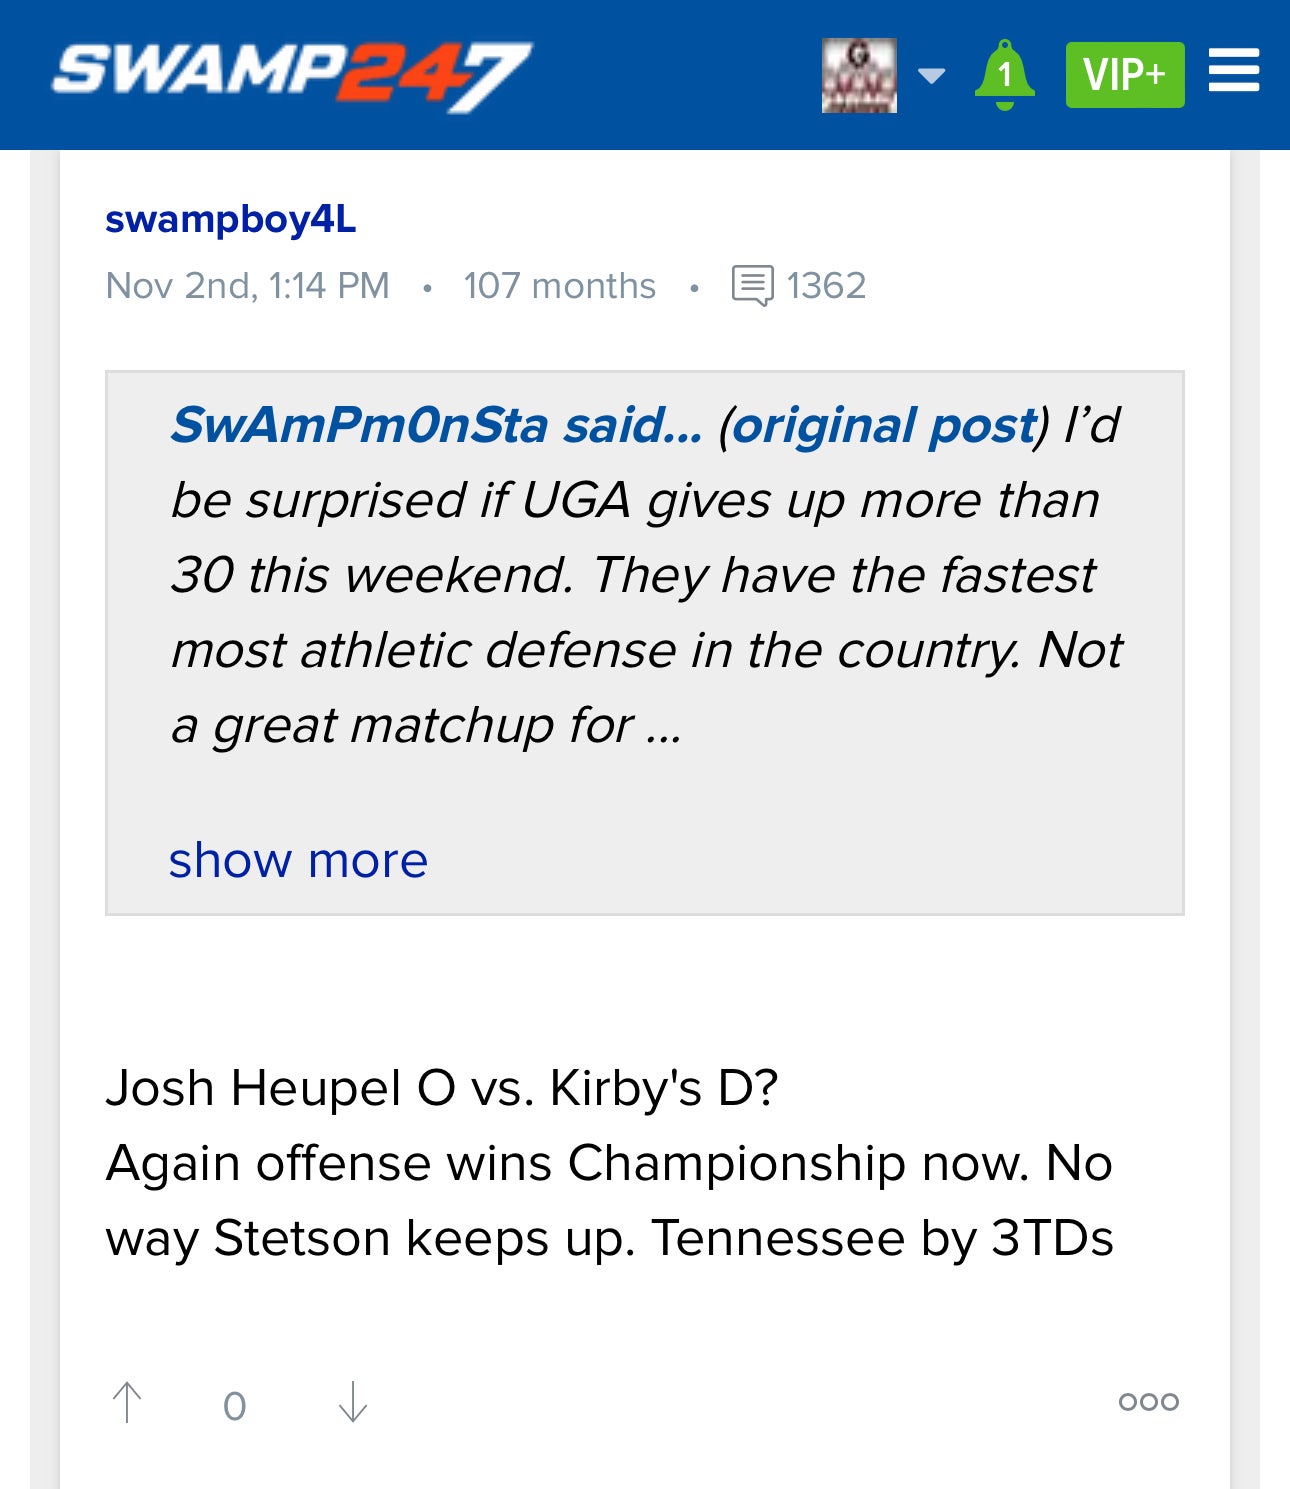Expand the quote with show more
The width and height of the screenshot is (1290, 1489).
click(x=298, y=860)
